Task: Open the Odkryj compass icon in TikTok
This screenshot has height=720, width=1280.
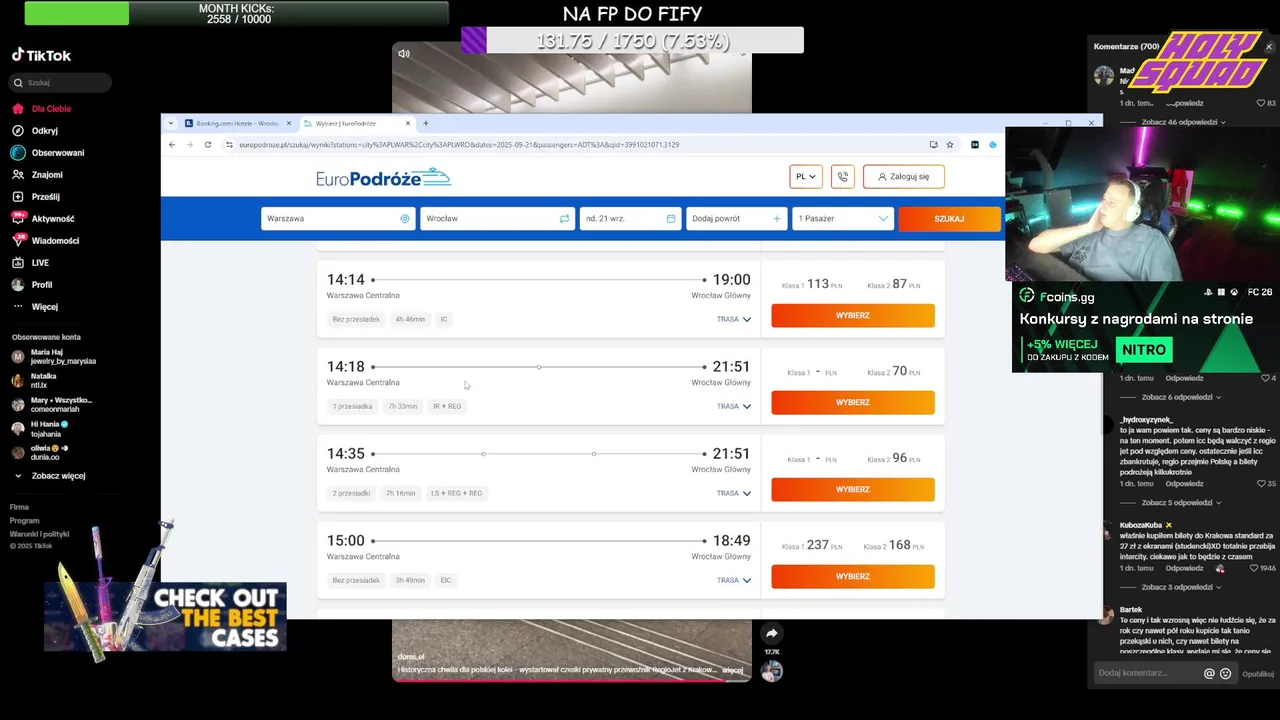Action: (x=18, y=131)
